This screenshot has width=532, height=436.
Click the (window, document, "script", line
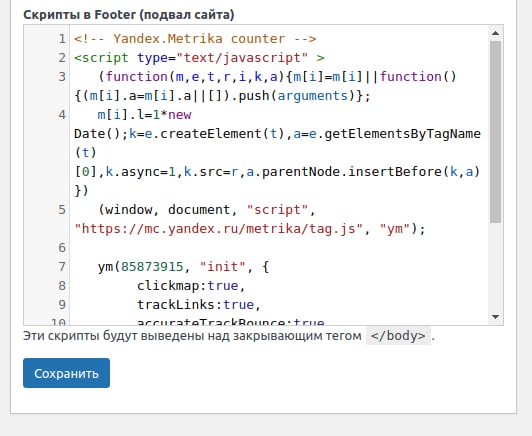207,210
